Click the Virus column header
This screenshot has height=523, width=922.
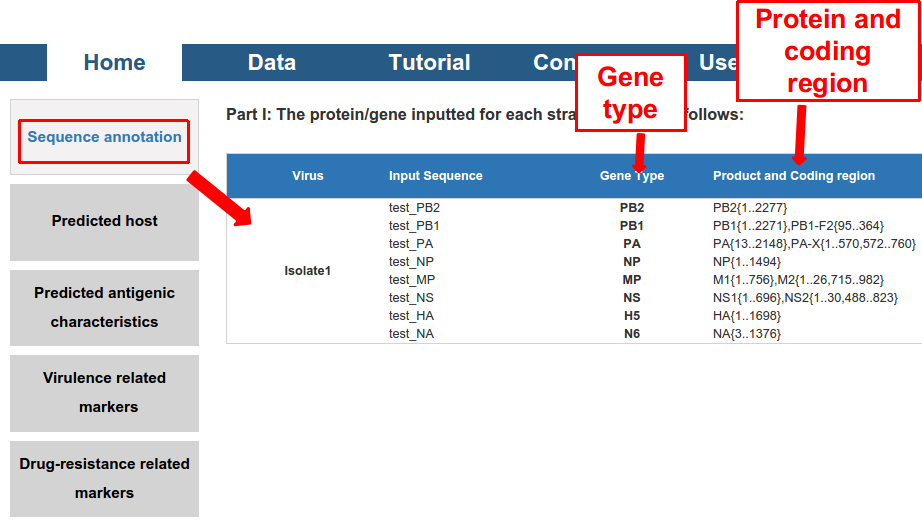coord(308,176)
